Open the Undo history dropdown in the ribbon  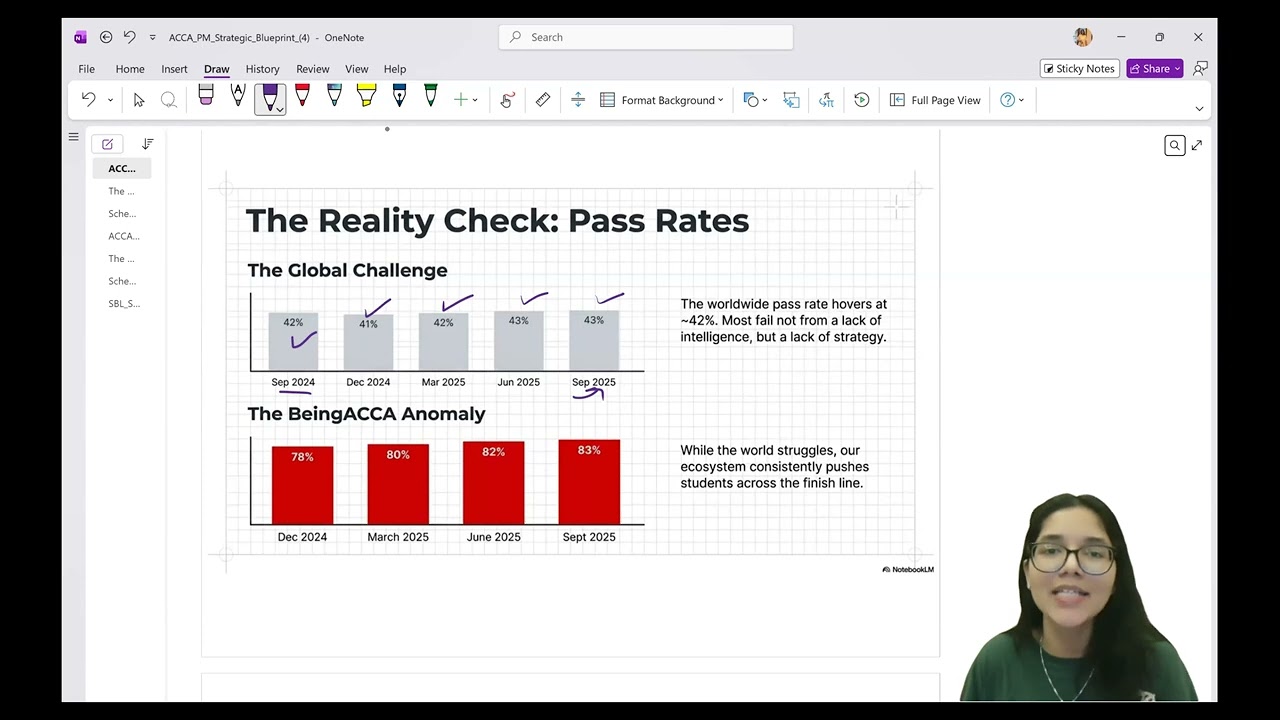pos(110,100)
